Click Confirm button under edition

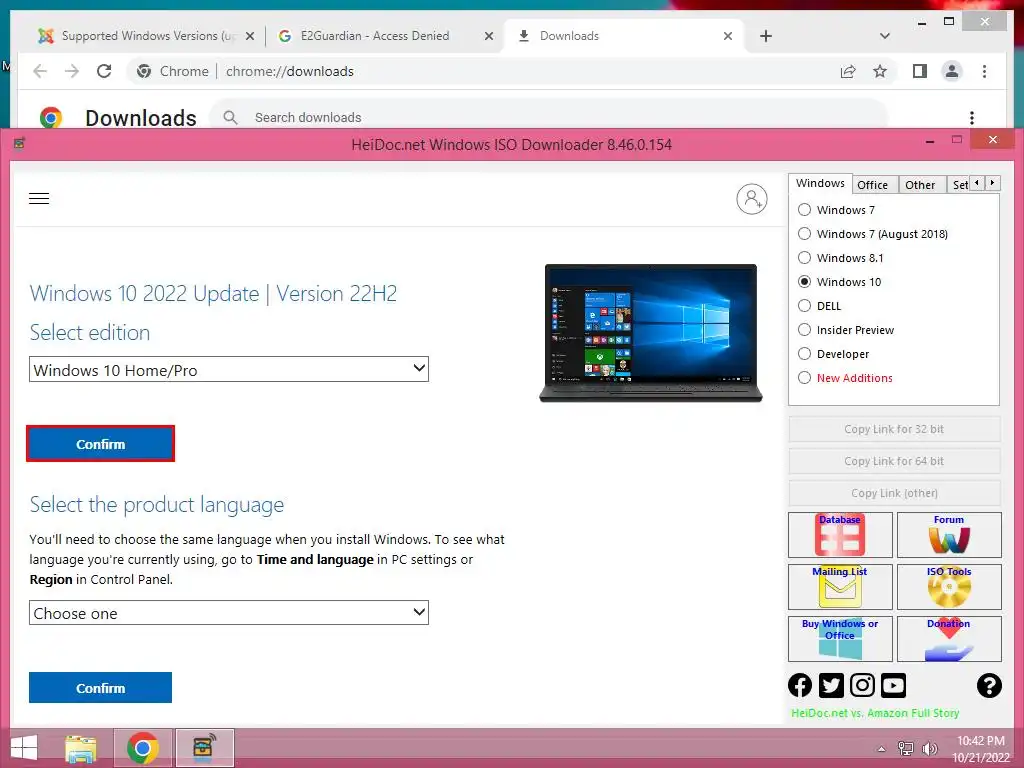tap(101, 444)
